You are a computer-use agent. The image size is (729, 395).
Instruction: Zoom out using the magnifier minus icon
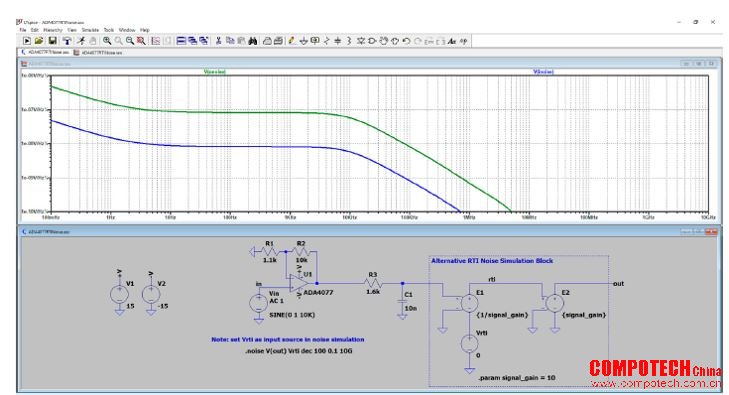130,41
